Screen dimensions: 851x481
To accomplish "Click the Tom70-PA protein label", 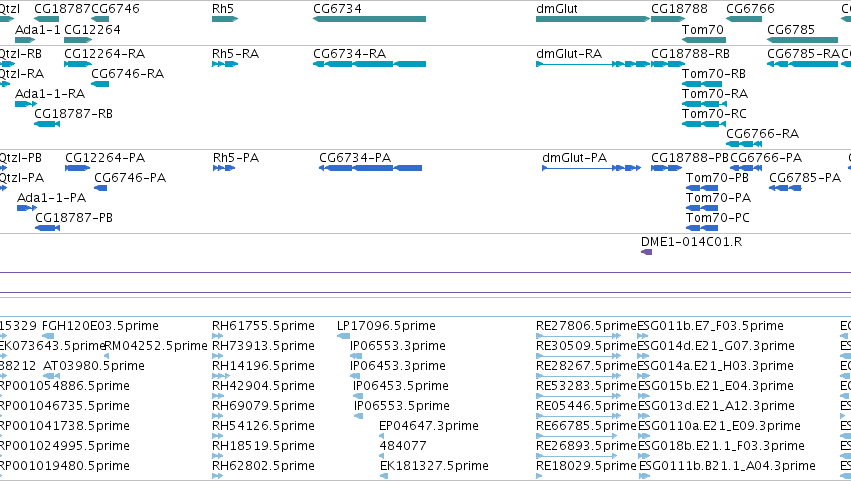I will 718,198.
